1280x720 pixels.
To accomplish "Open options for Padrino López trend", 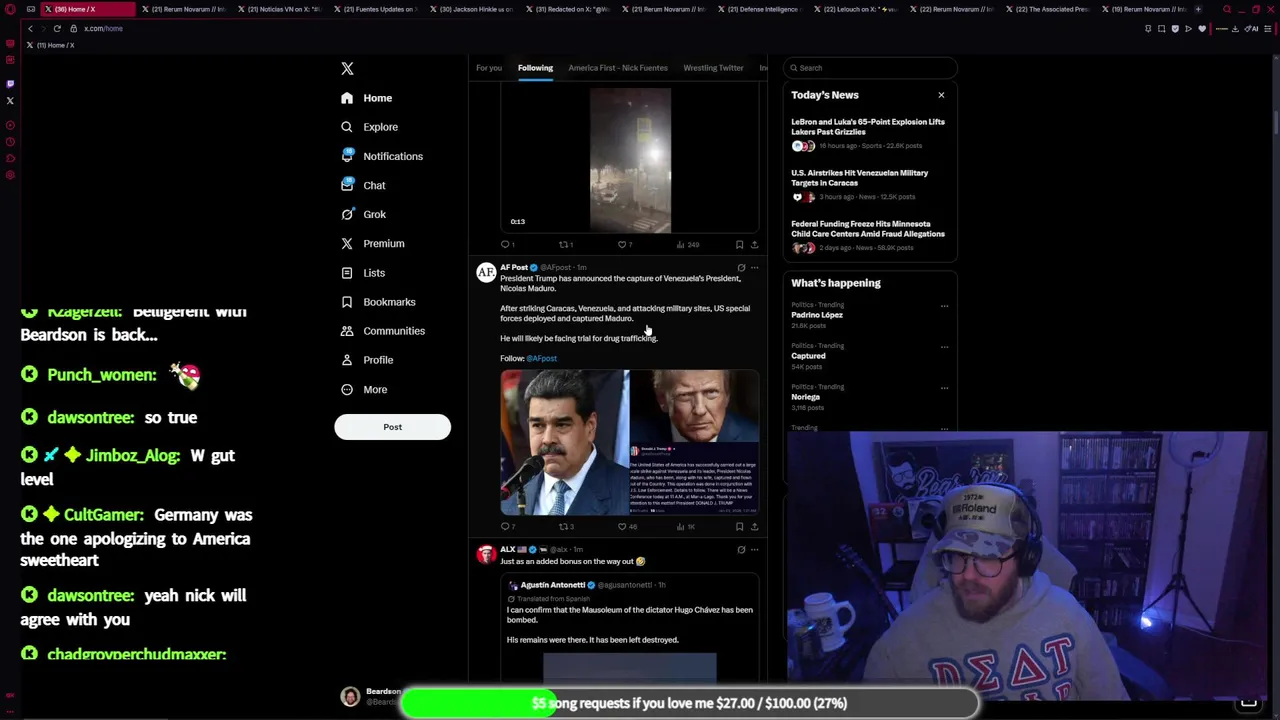I will pyautogui.click(x=944, y=306).
